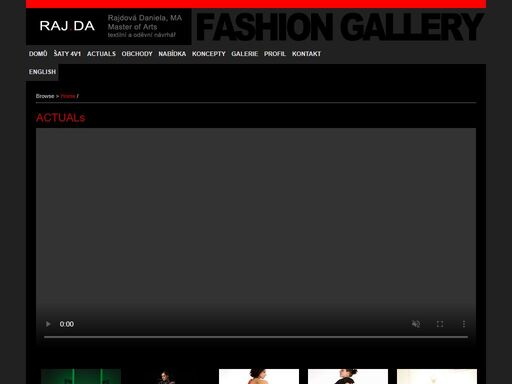Switch language to ENGLISH

42,72
